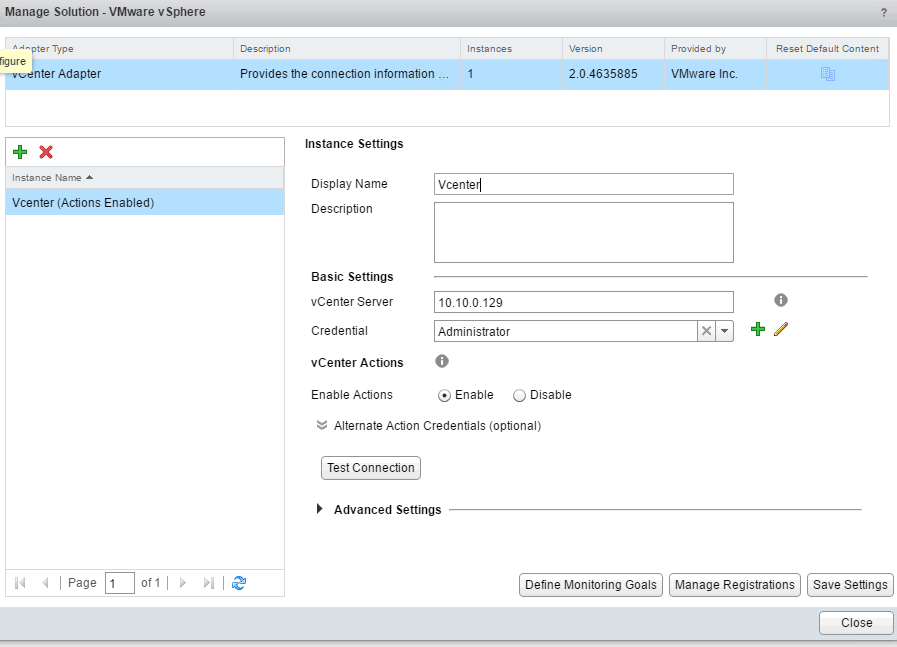This screenshot has height=647, width=897.
Task: Open the help question mark in title bar
Action: point(883,13)
